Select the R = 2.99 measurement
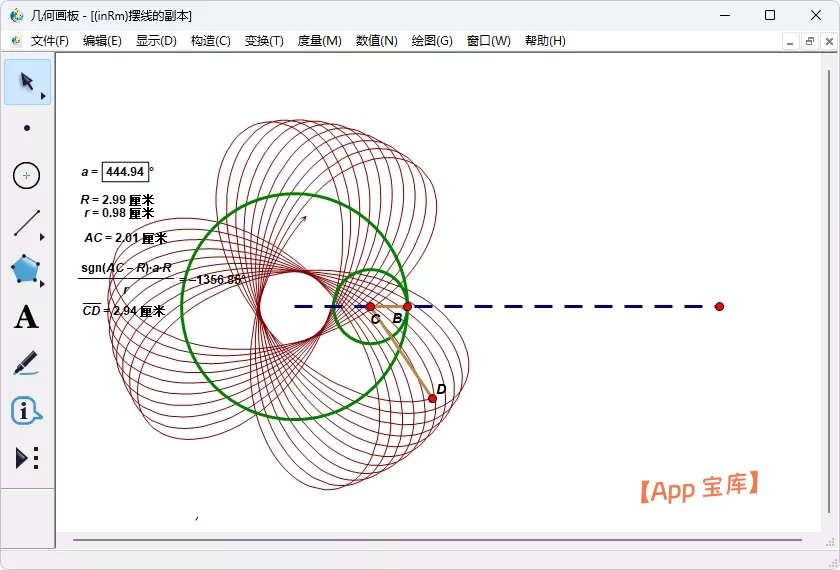840x570 pixels. (117, 200)
